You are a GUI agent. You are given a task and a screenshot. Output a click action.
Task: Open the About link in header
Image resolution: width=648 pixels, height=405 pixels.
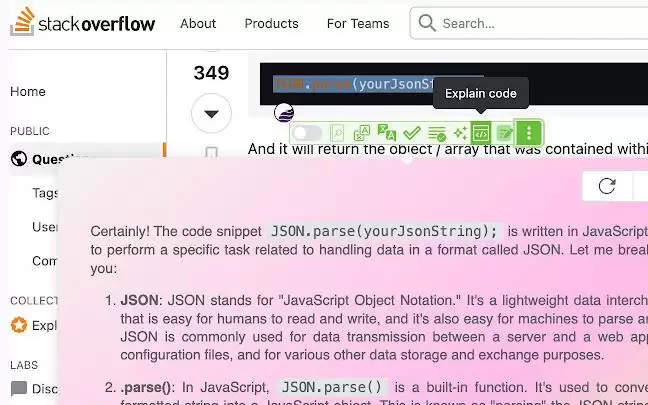point(198,24)
